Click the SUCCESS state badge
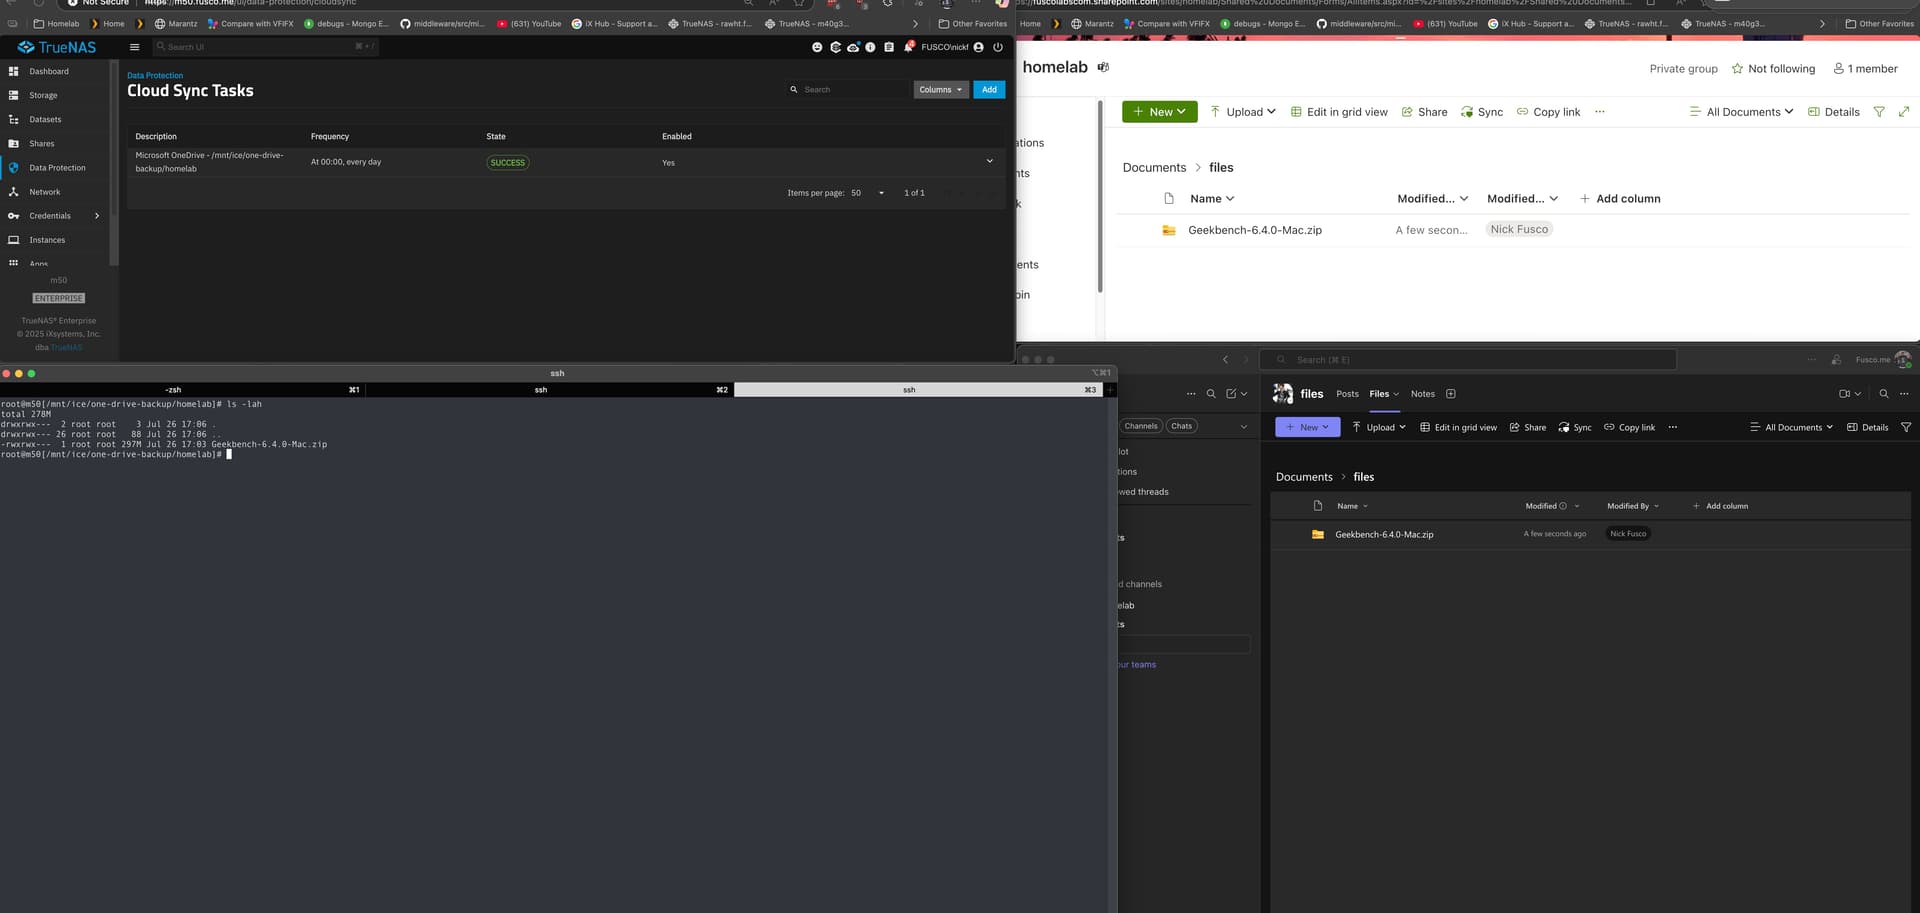The image size is (1920, 913). coord(507,162)
